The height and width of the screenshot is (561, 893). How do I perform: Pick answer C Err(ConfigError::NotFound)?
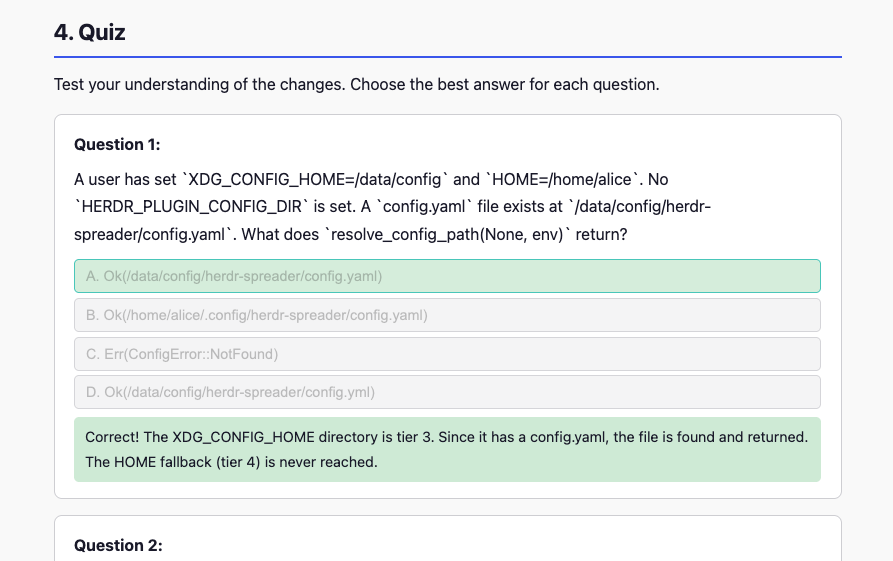(x=447, y=354)
